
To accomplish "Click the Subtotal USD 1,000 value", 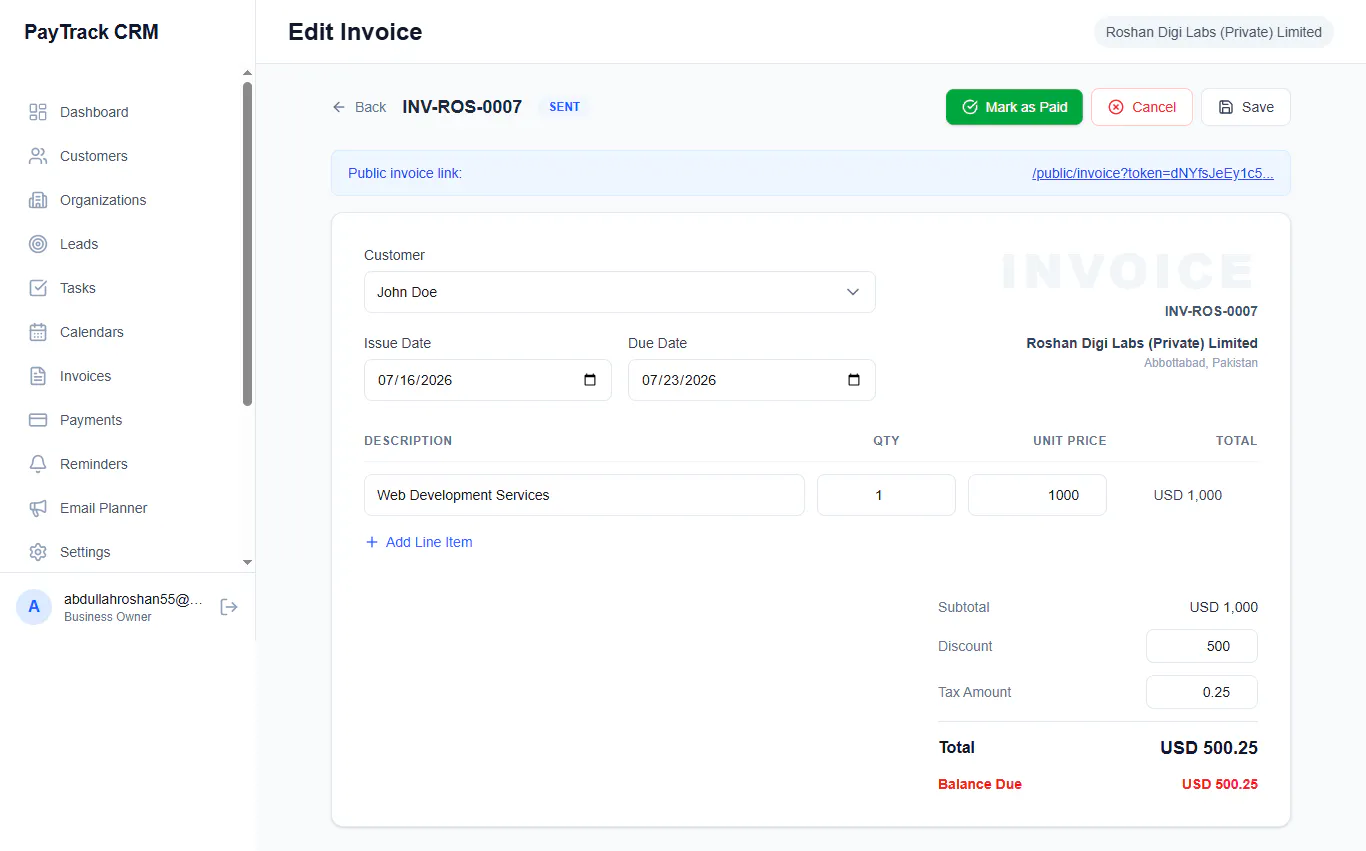I will pos(1224,607).
